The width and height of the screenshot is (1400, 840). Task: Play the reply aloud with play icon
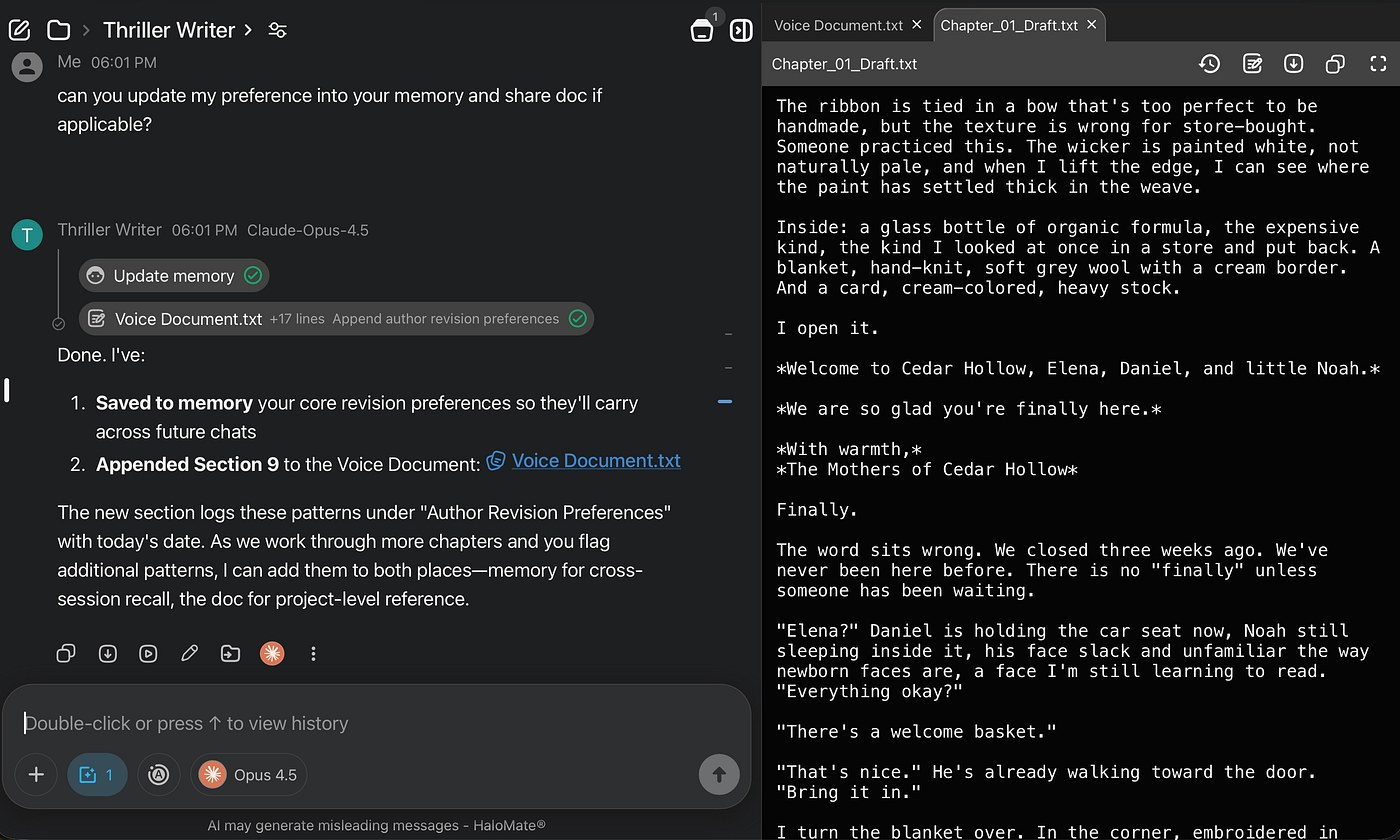(148, 654)
